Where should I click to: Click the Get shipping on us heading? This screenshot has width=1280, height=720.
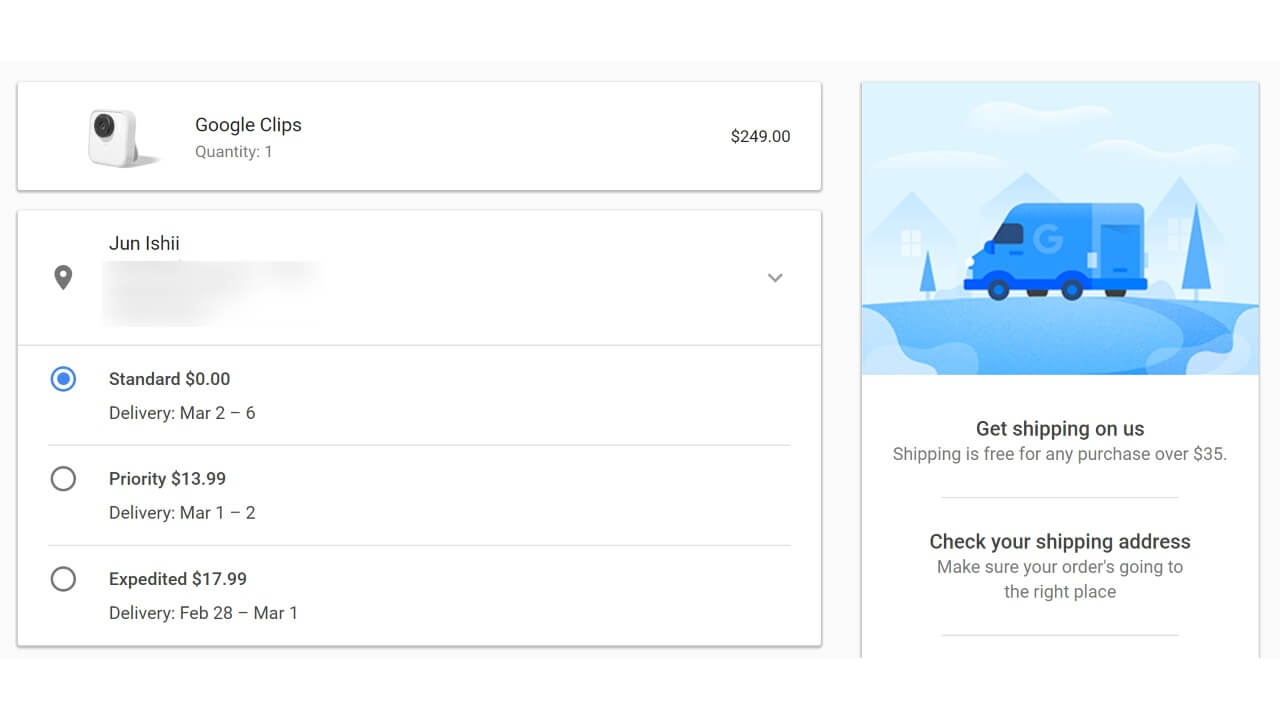click(x=1059, y=429)
